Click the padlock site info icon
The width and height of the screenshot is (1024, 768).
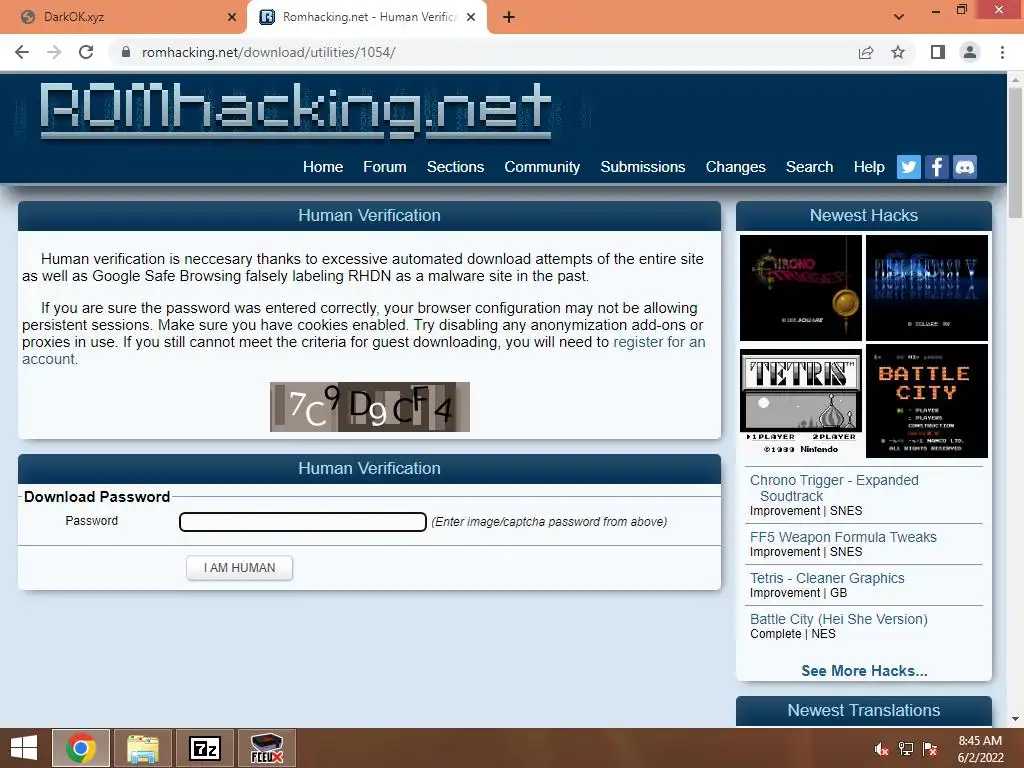click(x=126, y=52)
